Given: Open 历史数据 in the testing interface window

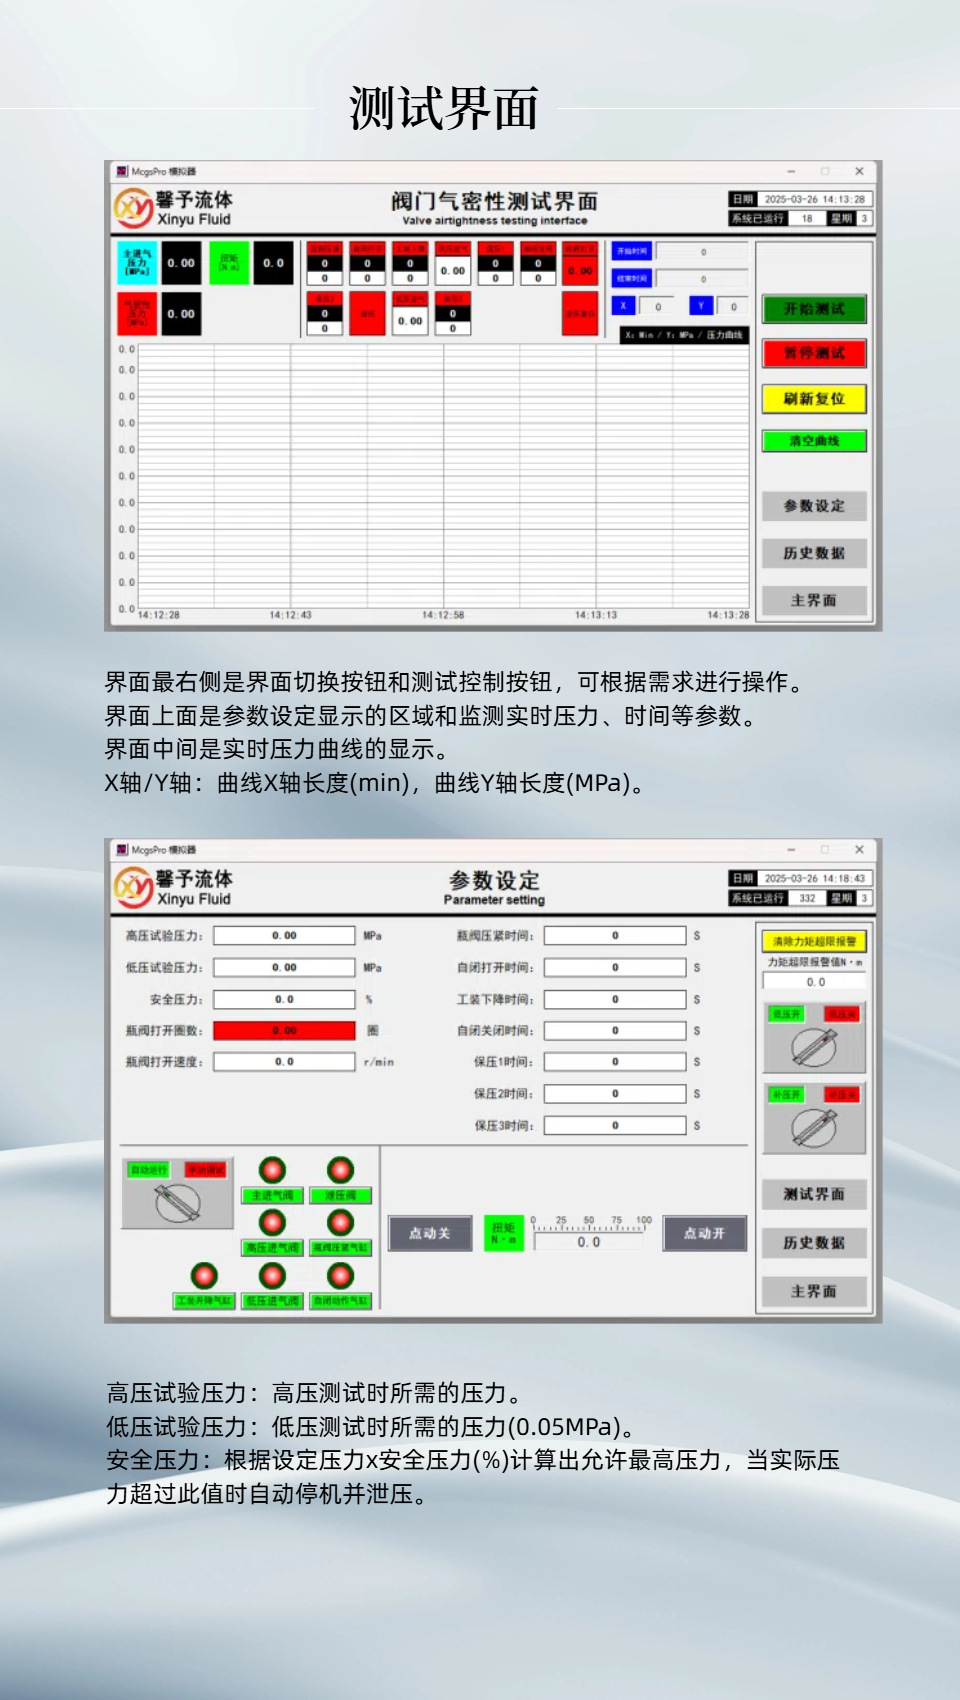Looking at the screenshot, I should point(814,553).
